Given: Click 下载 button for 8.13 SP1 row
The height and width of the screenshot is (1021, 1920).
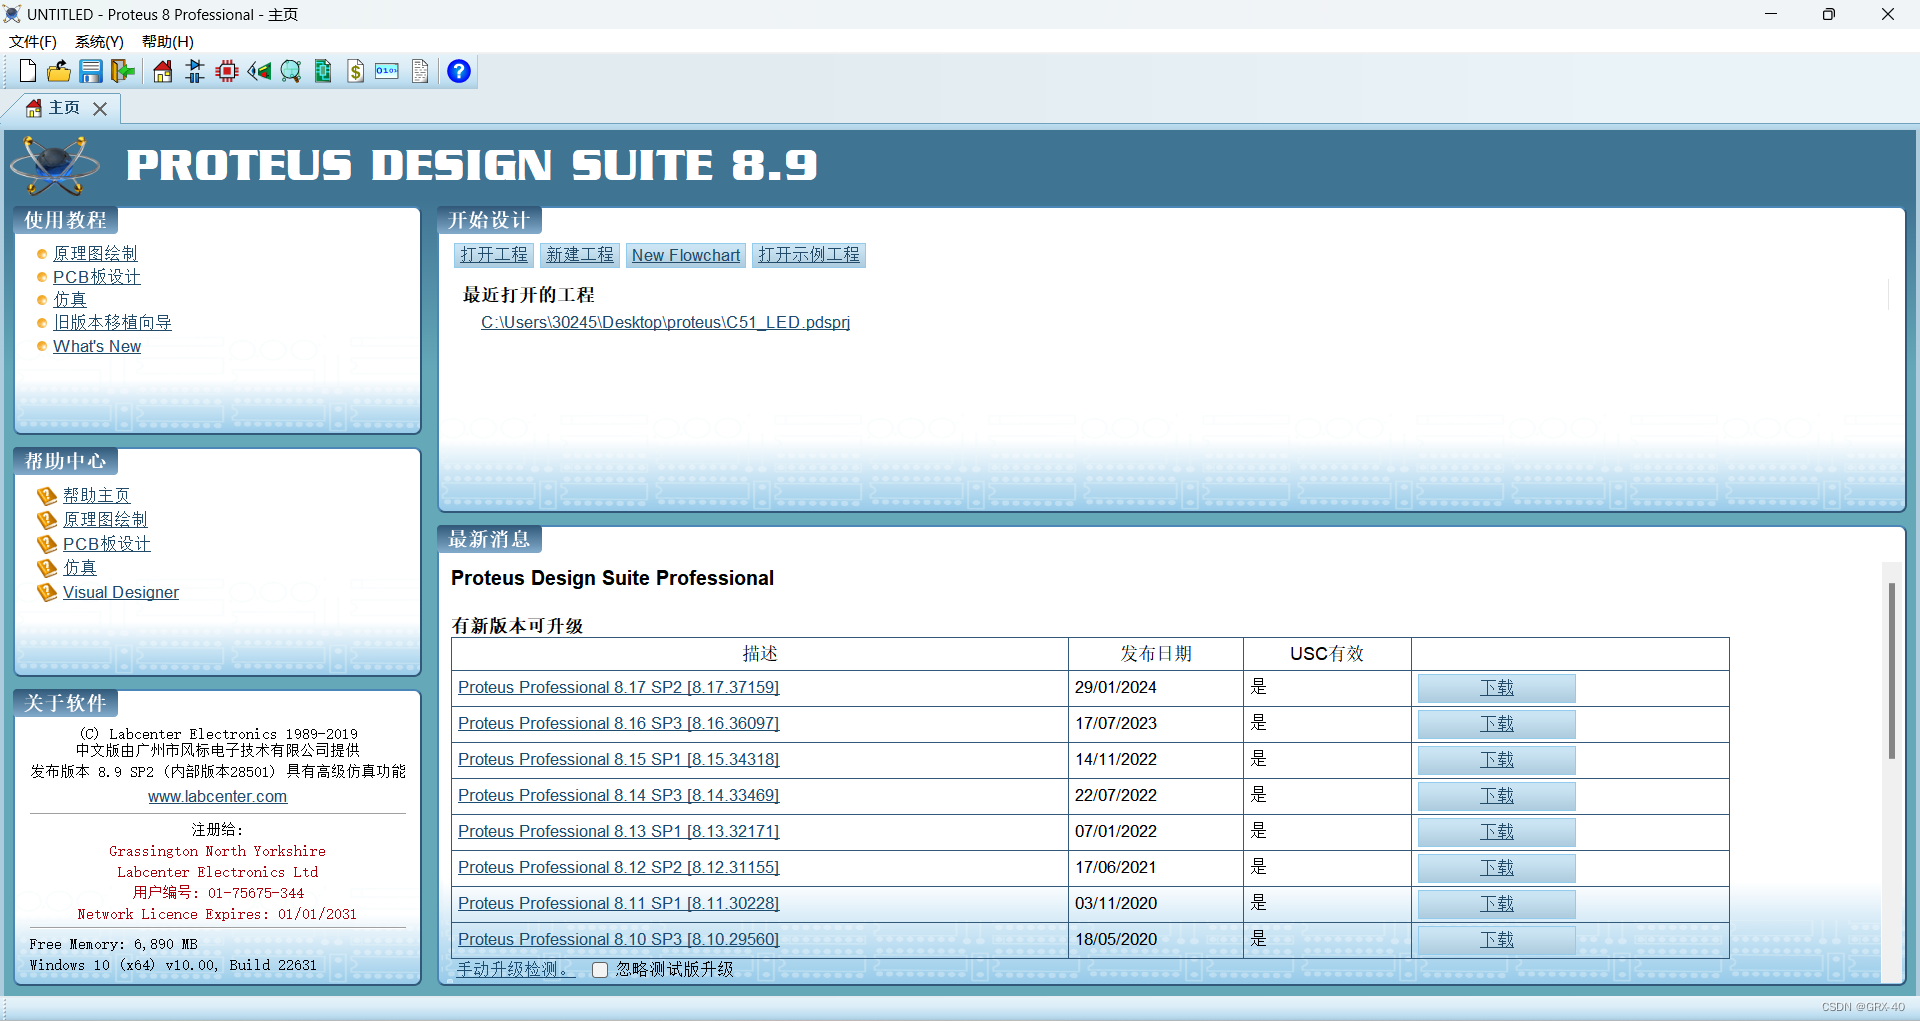Looking at the screenshot, I should [x=1497, y=832].
